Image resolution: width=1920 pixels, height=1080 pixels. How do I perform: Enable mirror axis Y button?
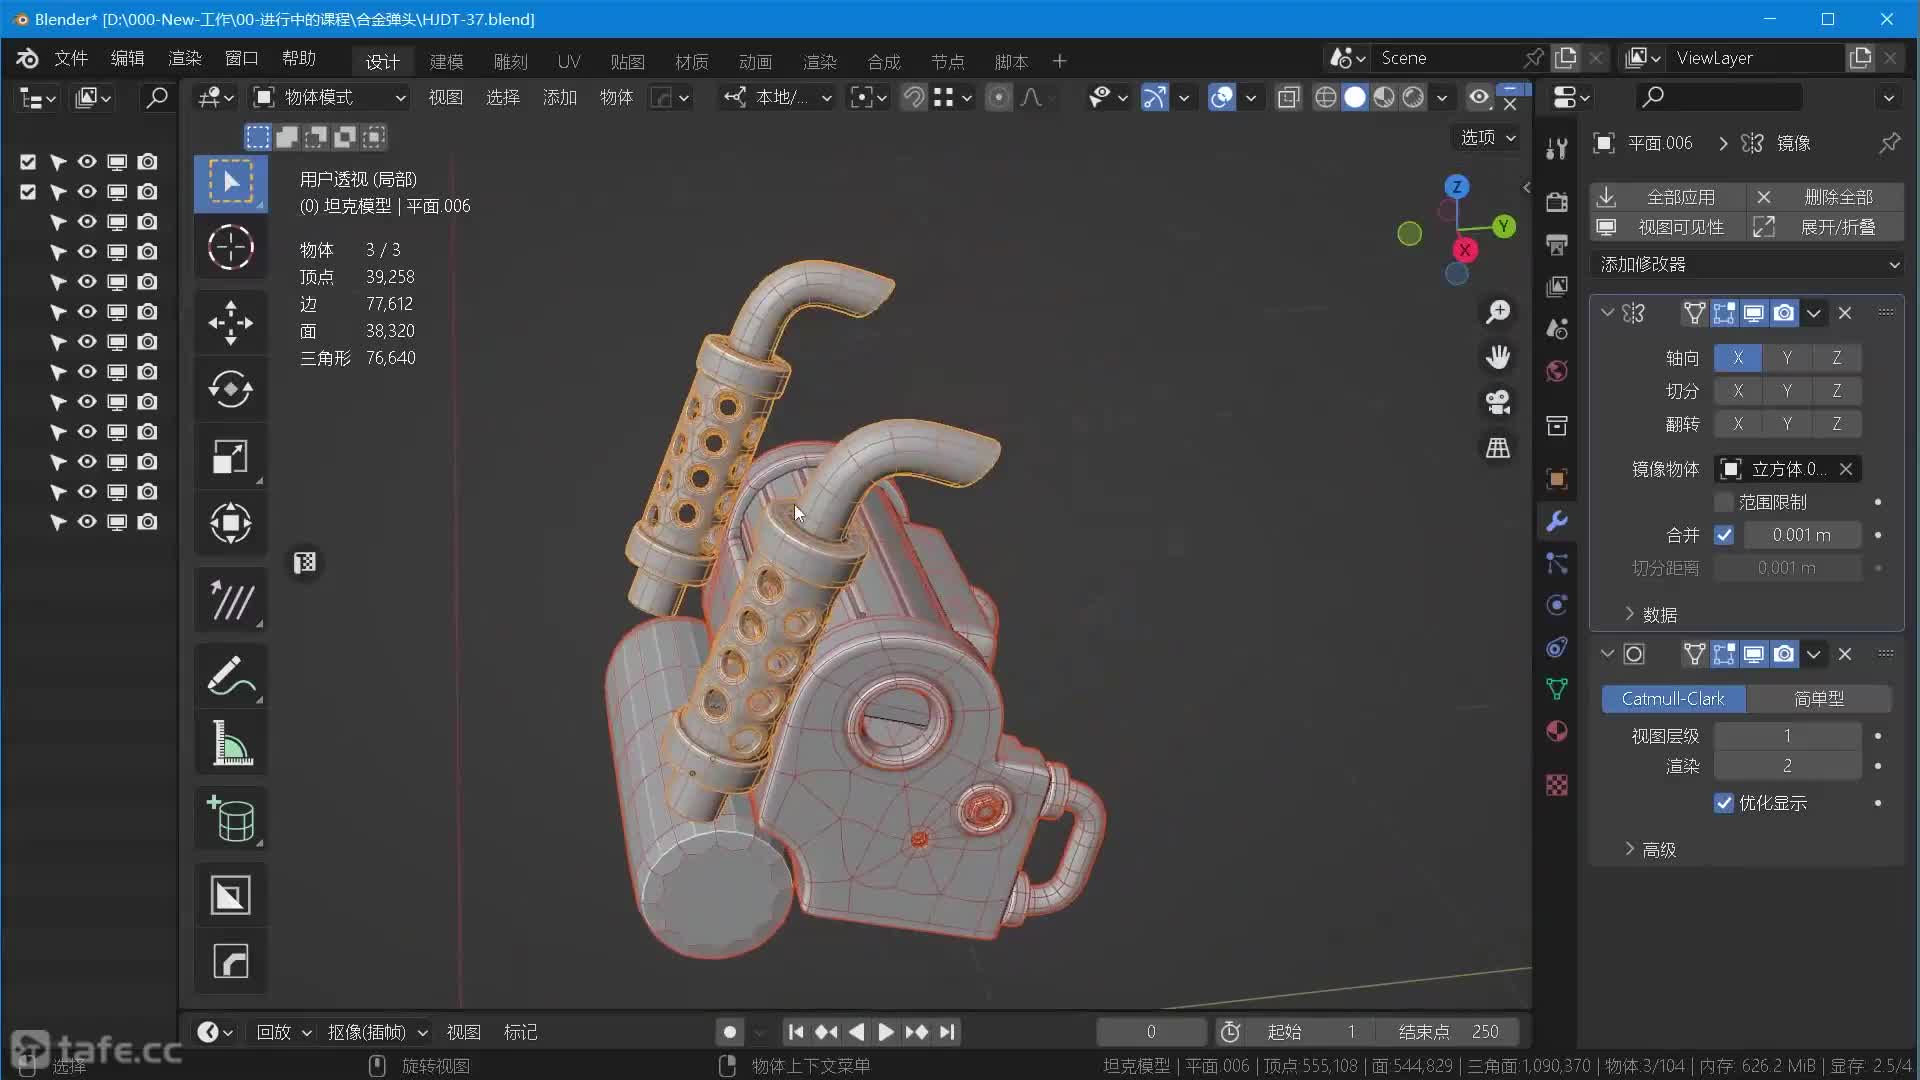pos(1786,358)
